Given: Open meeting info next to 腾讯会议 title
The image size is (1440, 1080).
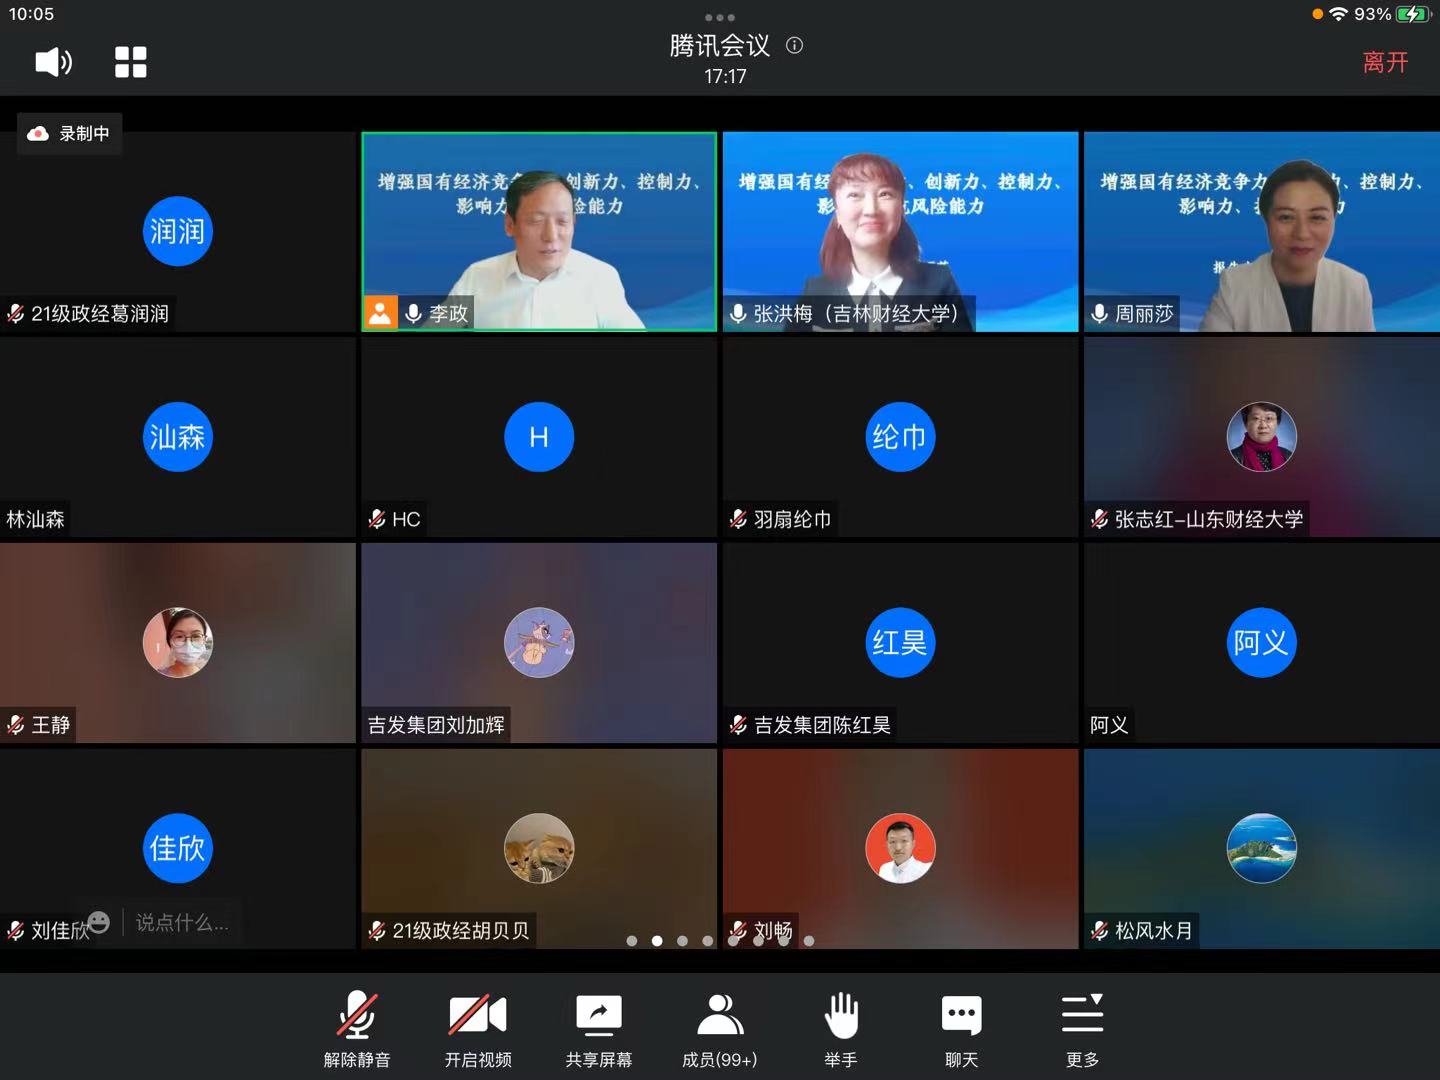Looking at the screenshot, I should (794, 45).
